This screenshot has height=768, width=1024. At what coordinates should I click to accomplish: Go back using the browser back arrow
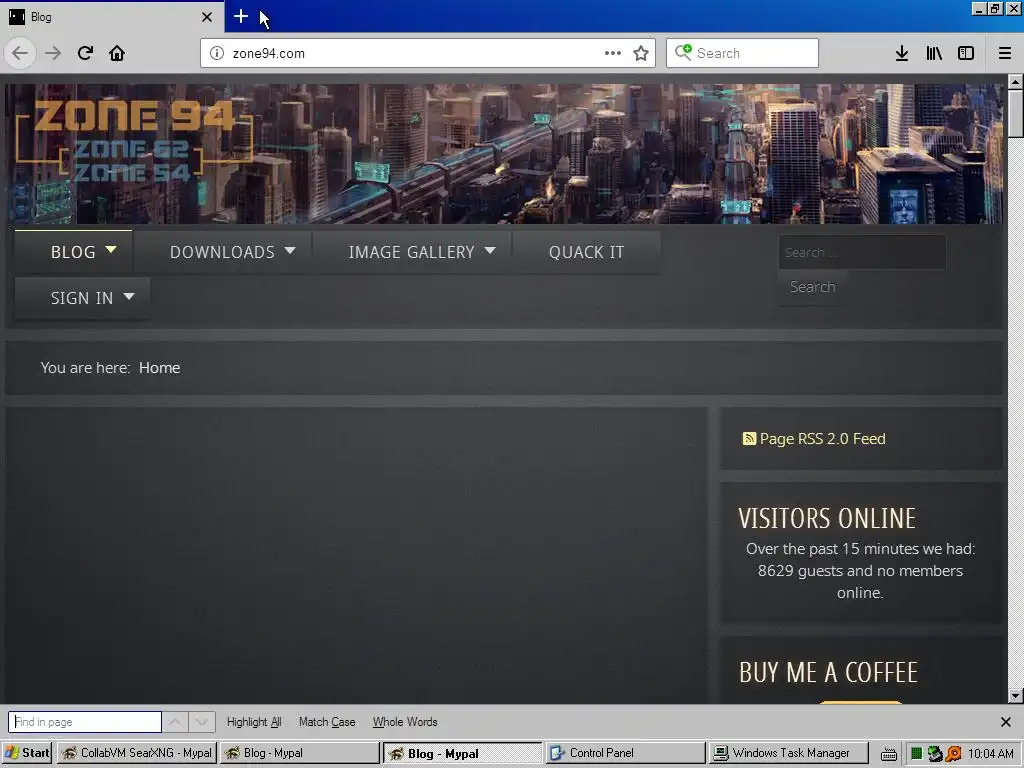tap(20, 53)
